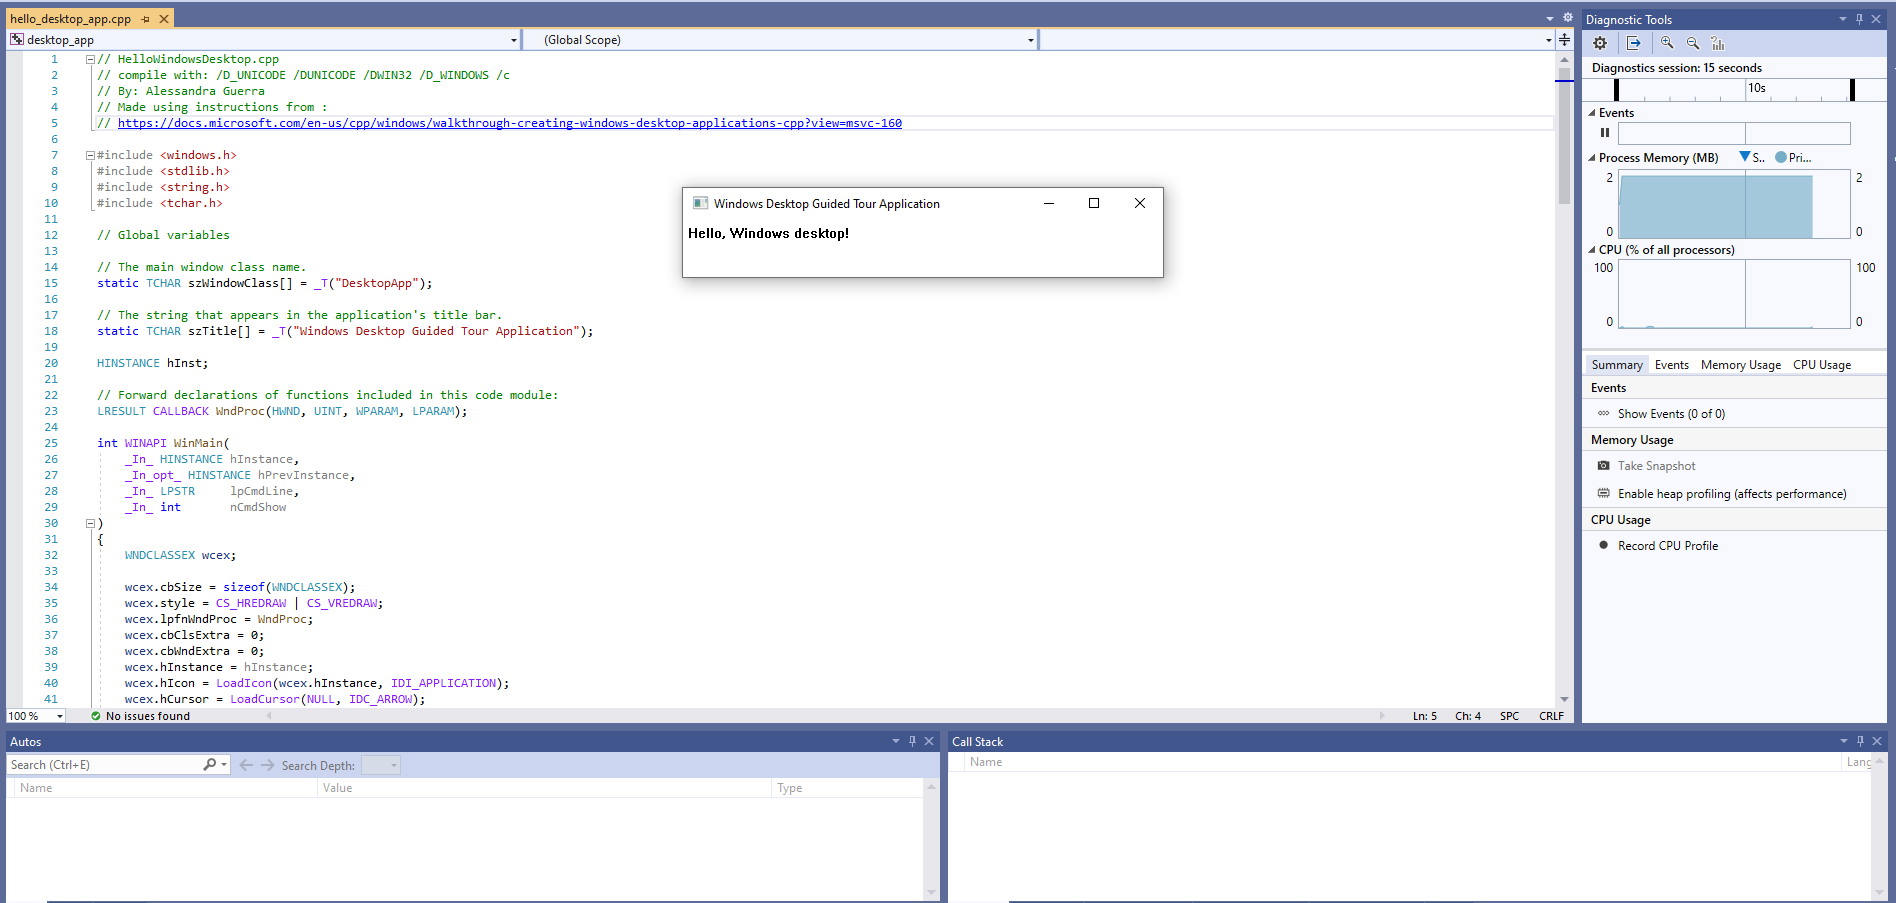Click the Take Snapshot memory icon

(x=1603, y=465)
